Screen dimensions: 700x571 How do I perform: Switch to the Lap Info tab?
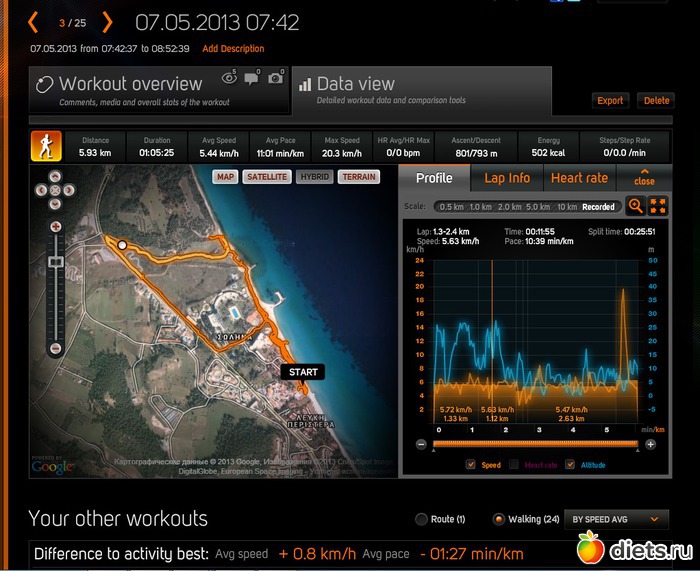point(507,178)
